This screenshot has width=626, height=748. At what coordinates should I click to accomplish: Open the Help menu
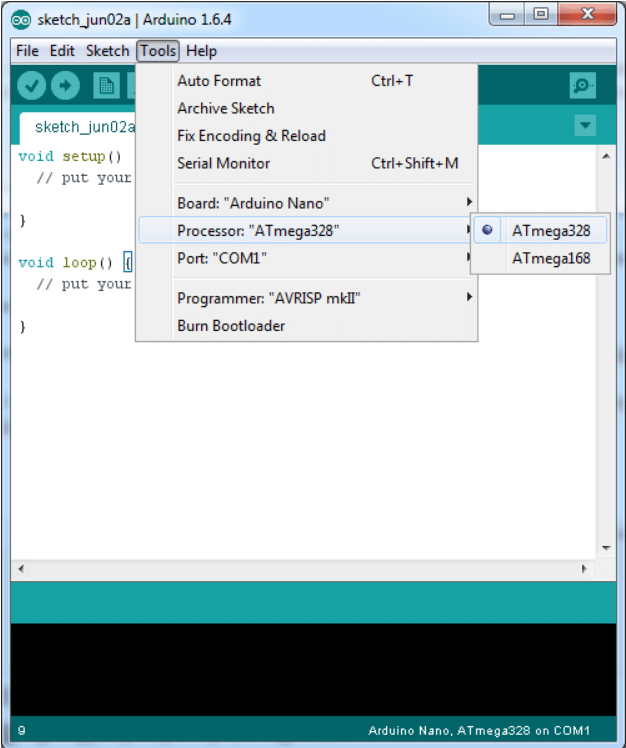(x=201, y=51)
